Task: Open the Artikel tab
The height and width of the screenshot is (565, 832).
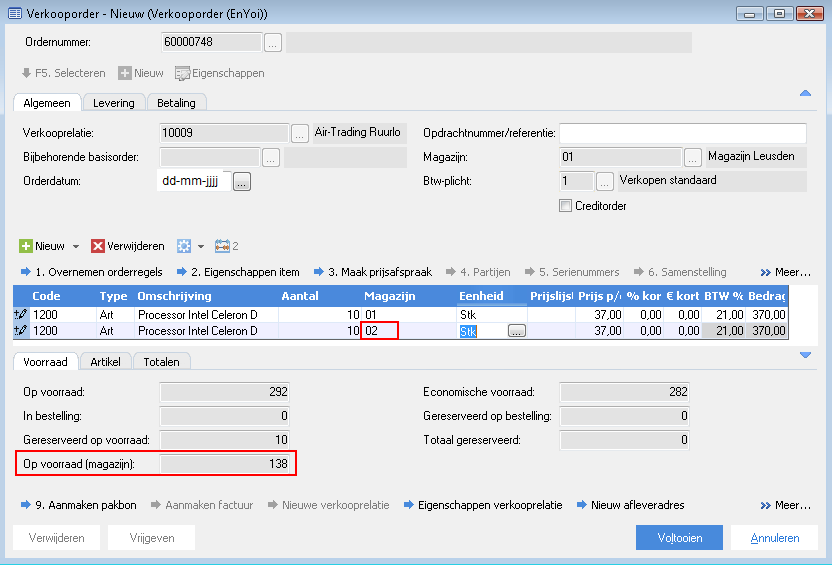Action: (x=105, y=362)
